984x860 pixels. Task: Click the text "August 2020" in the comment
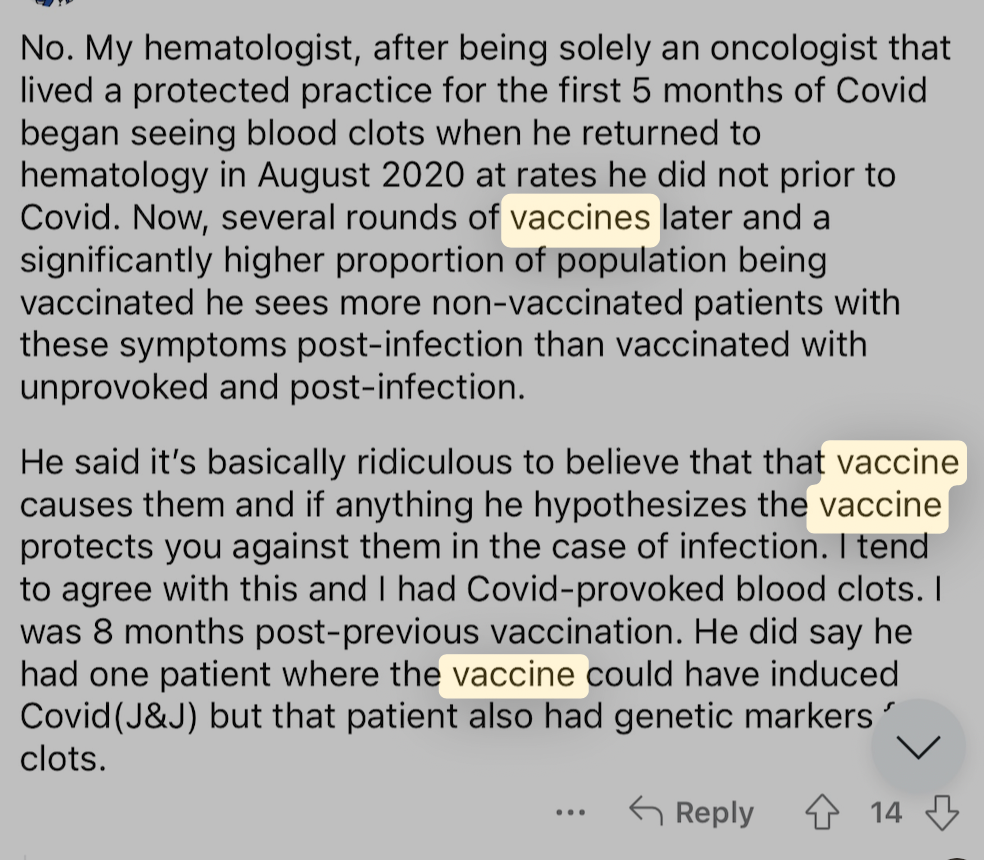pos(361,175)
